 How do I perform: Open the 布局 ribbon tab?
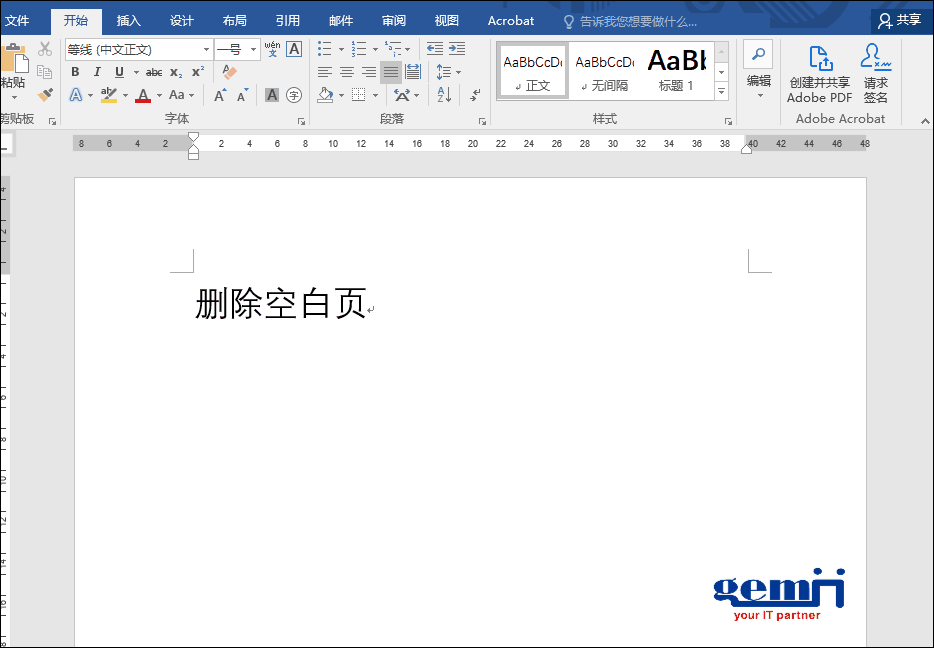(x=235, y=20)
